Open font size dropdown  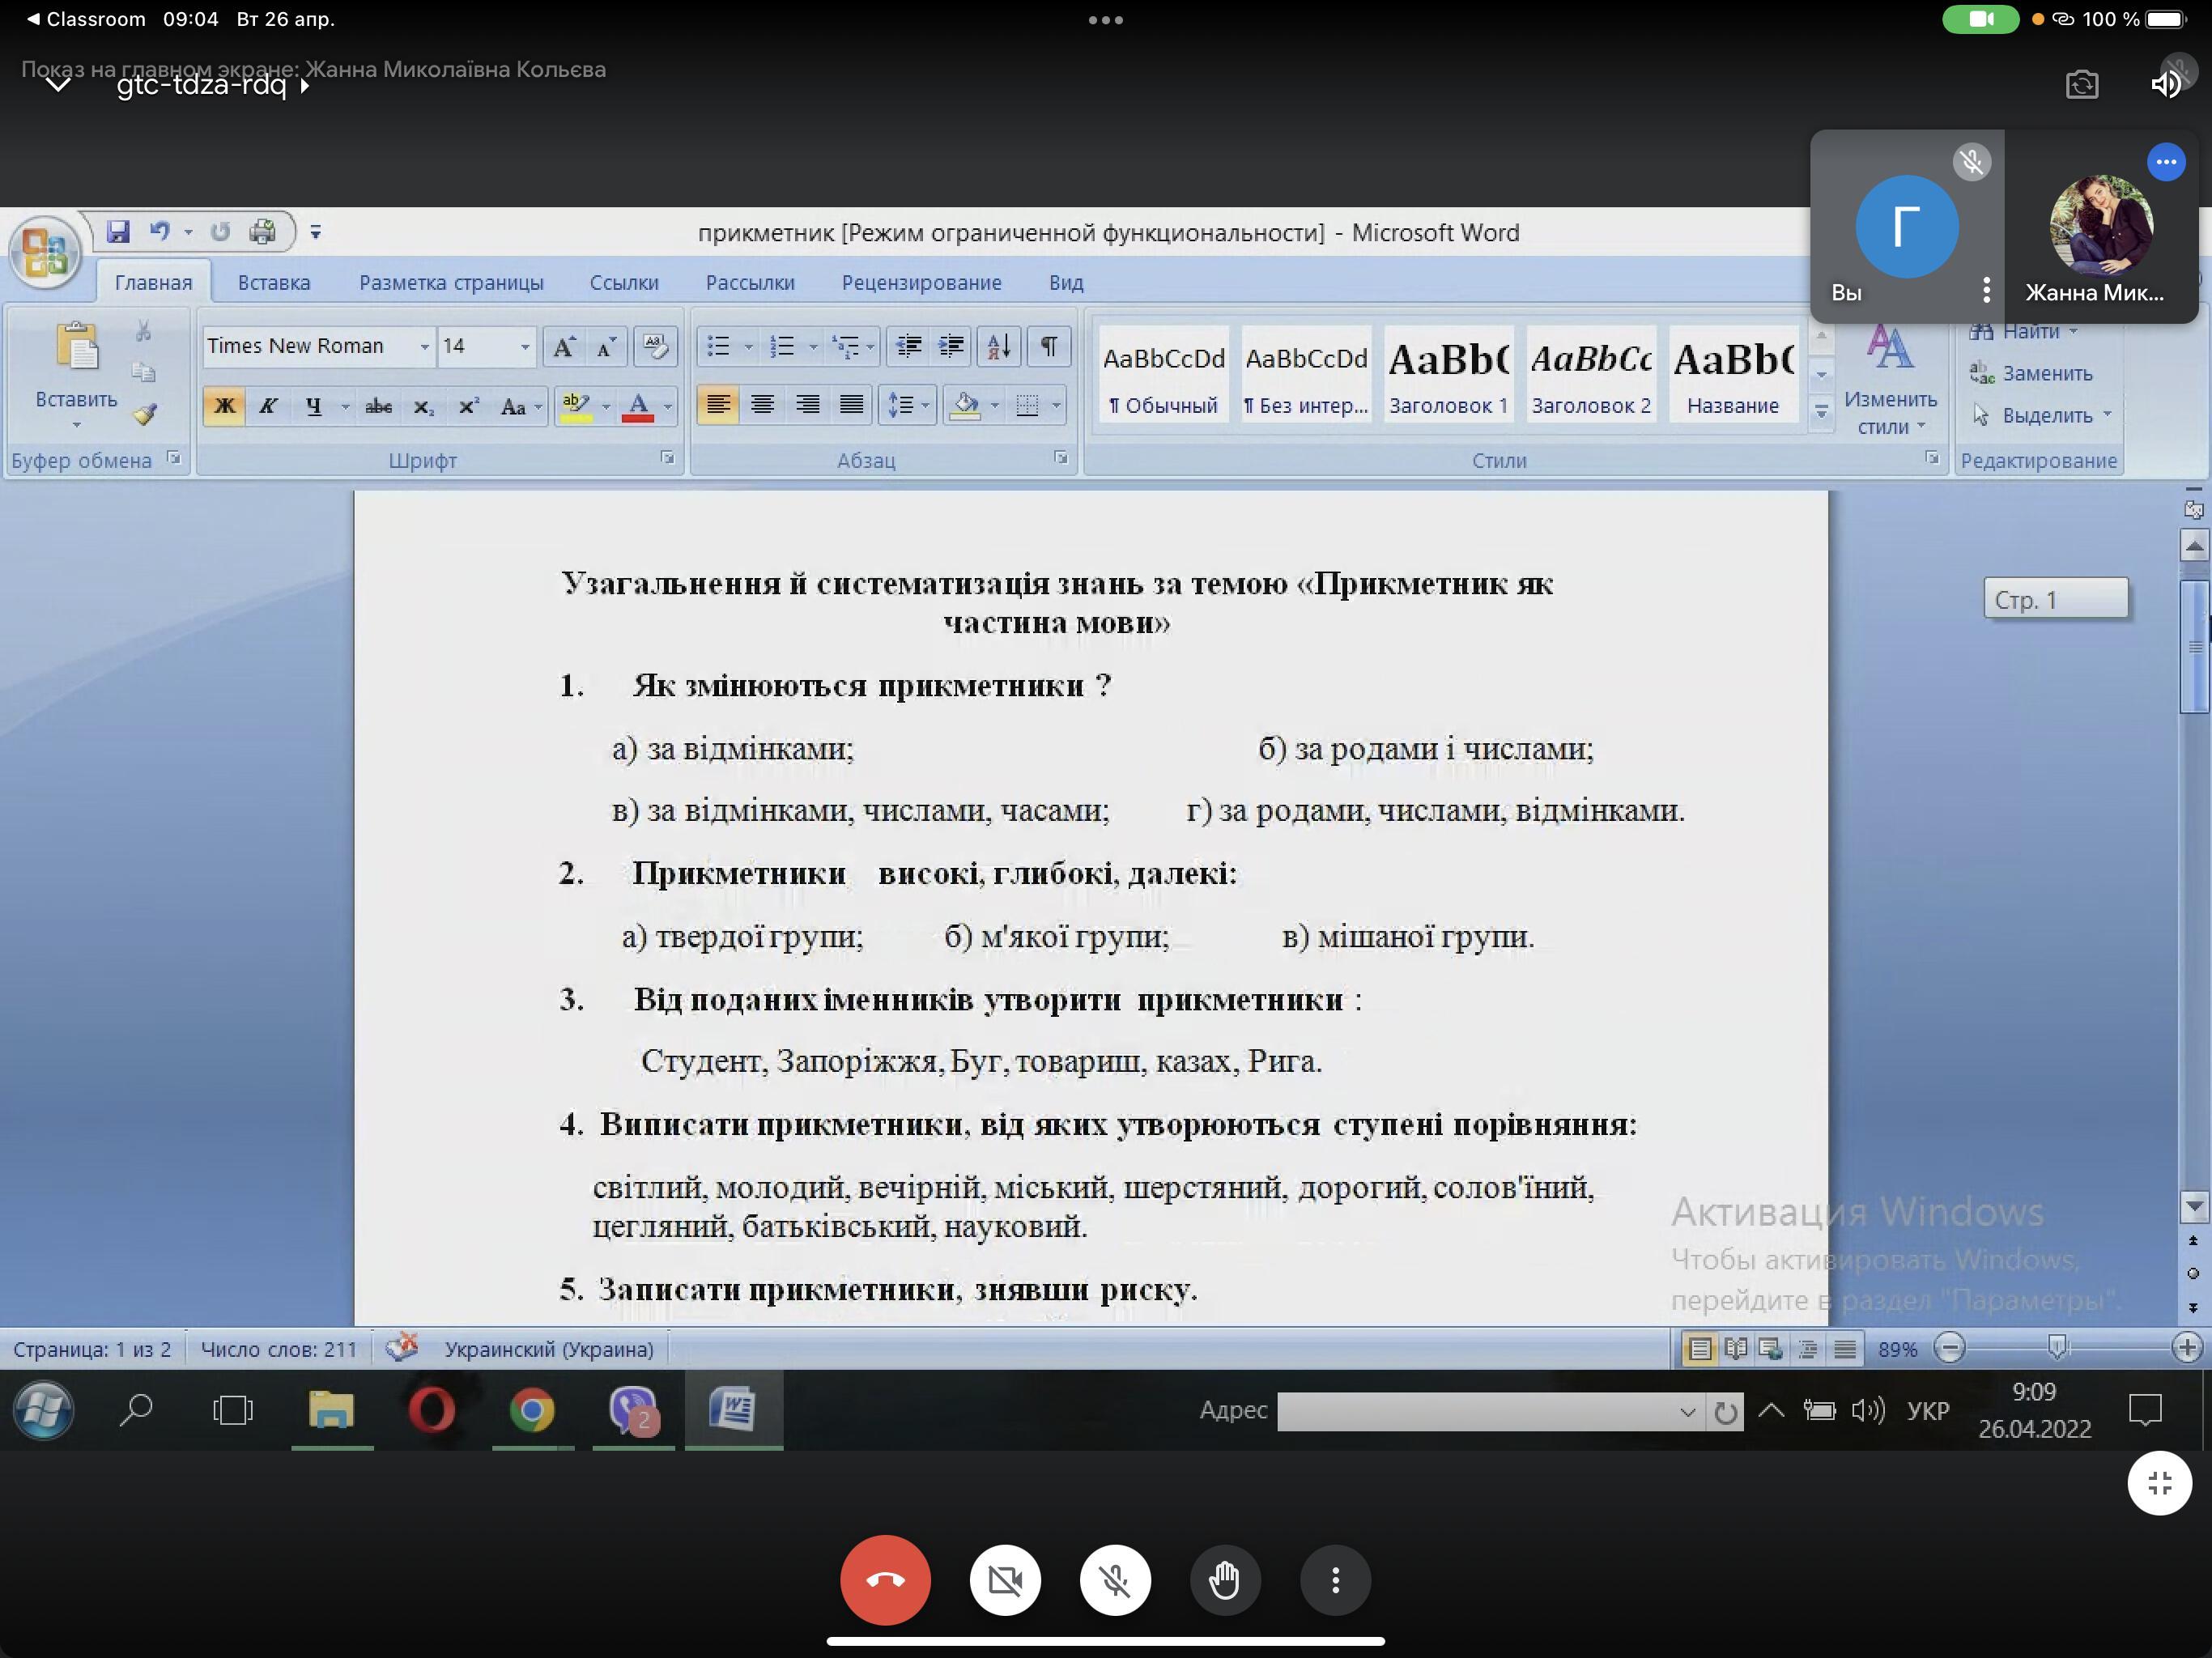pos(524,347)
